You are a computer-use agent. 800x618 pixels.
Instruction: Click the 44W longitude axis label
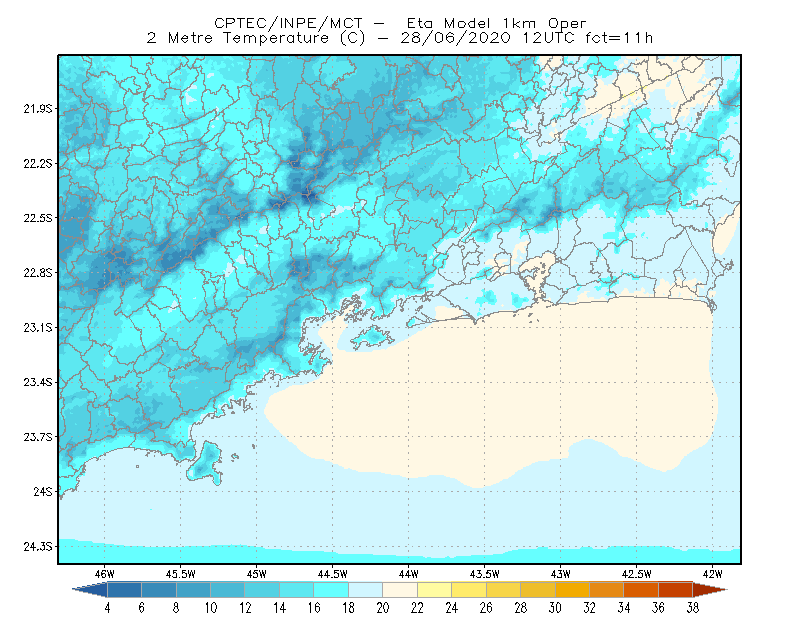tap(408, 574)
